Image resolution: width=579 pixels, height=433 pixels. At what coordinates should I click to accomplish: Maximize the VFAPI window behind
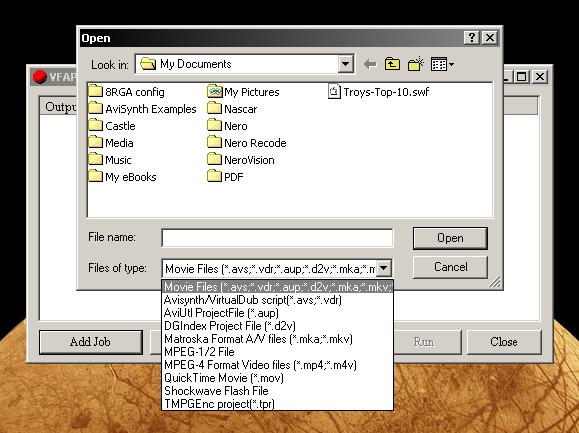(x=521, y=77)
